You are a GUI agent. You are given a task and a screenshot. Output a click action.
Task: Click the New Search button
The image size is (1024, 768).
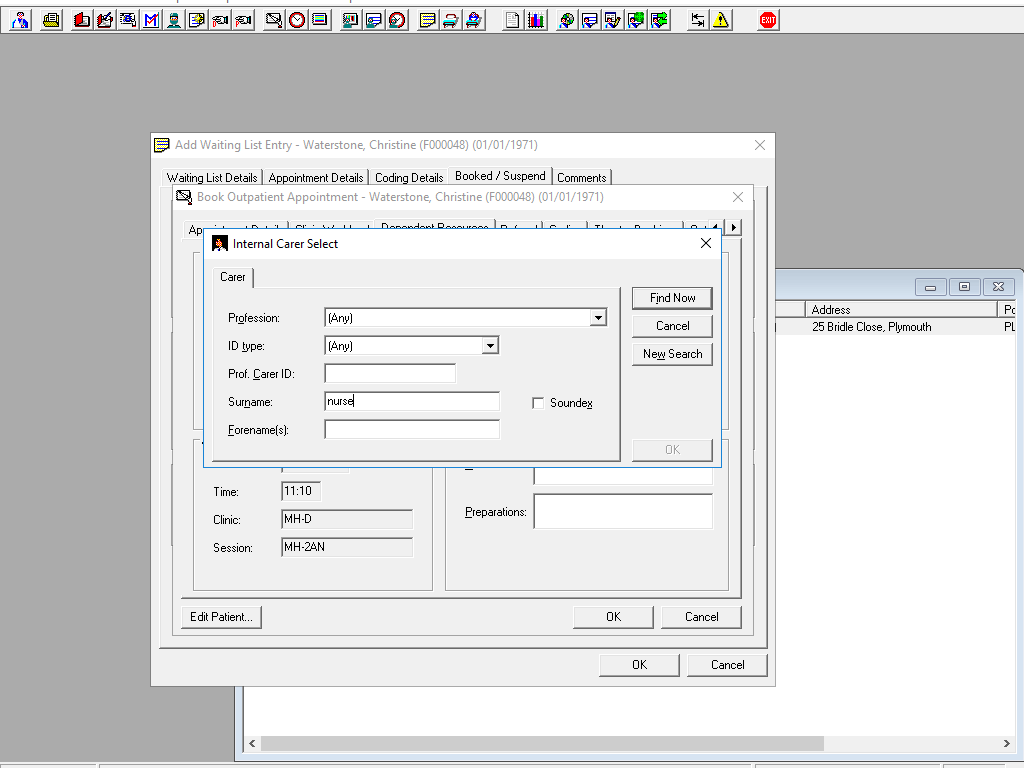672,354
